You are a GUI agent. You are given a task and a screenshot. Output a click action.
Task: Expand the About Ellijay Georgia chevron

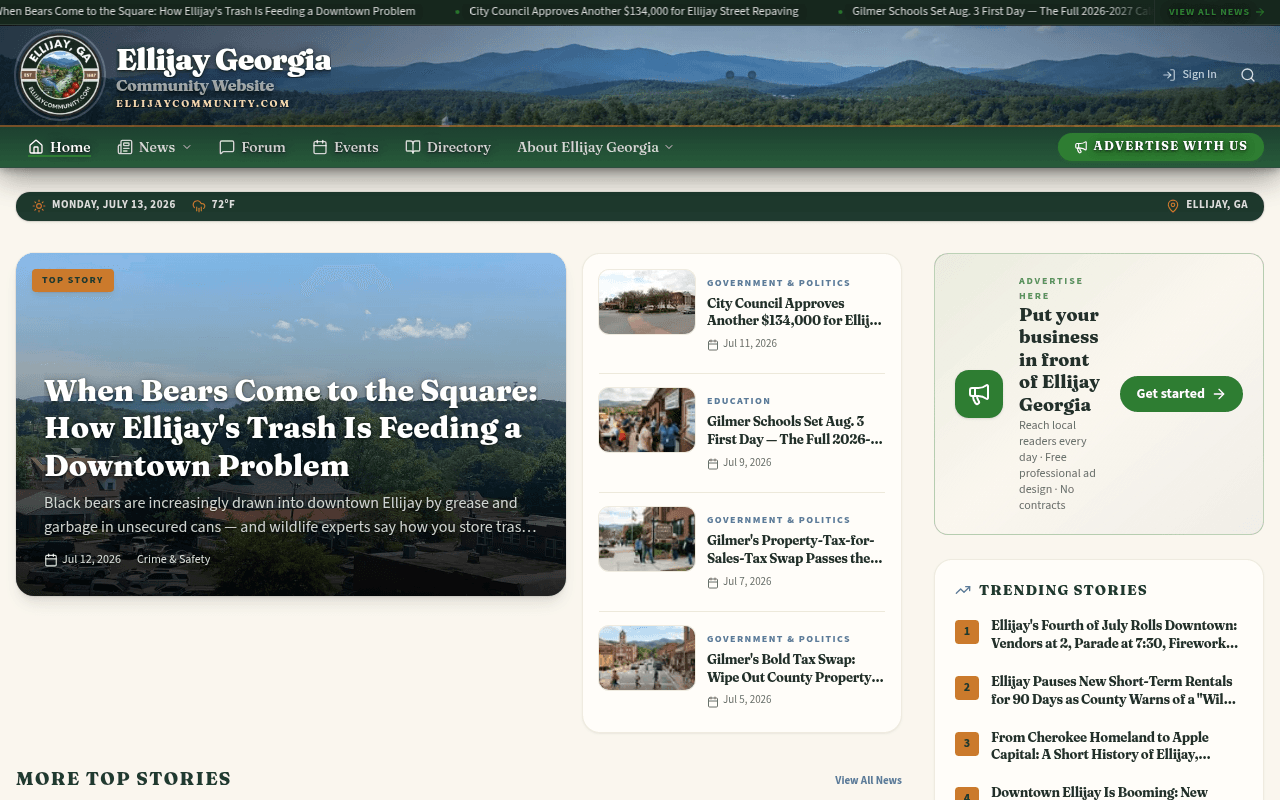point(669,147)
